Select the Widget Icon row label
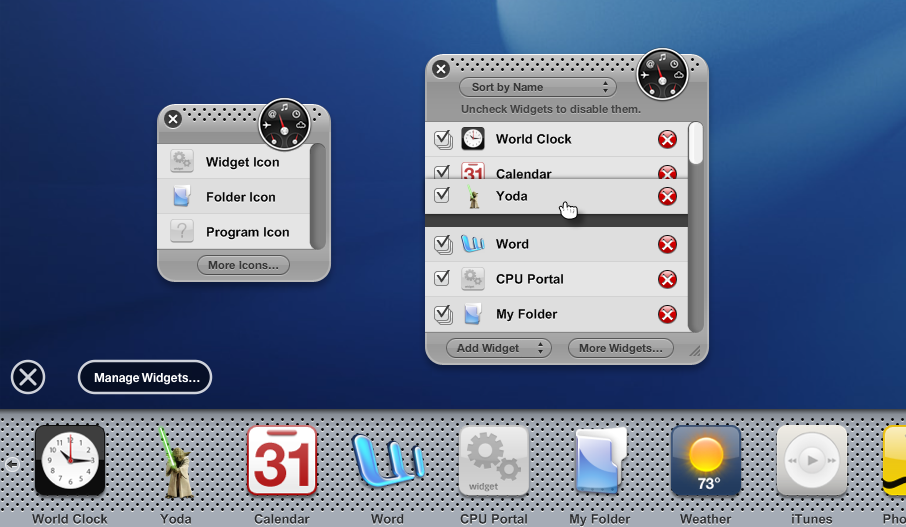 tap(243, 162)
